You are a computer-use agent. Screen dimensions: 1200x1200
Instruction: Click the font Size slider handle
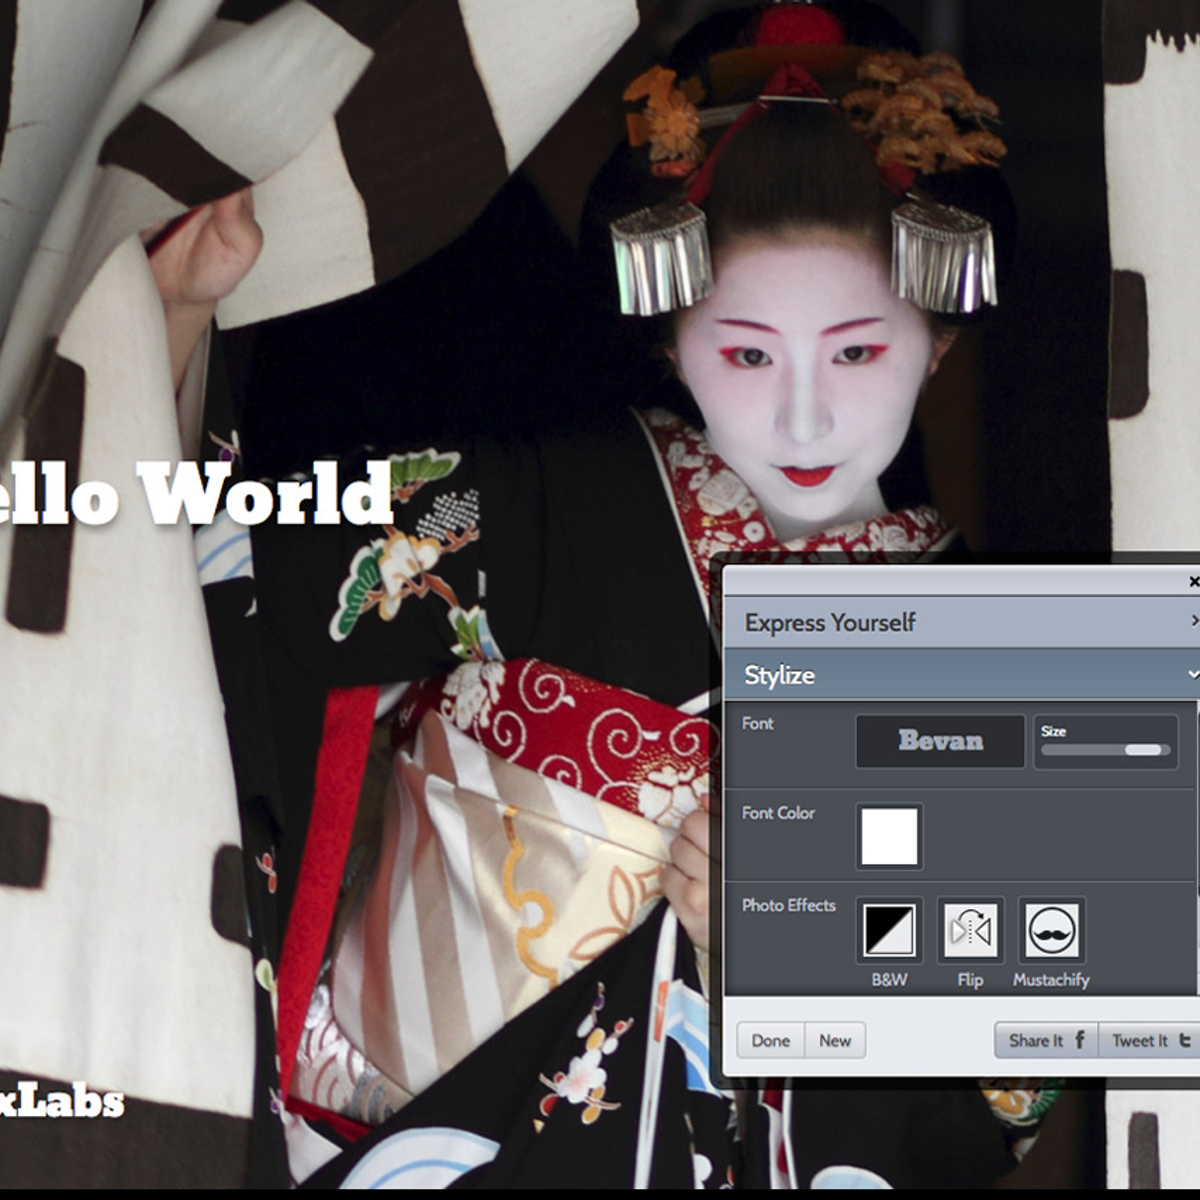[1143, 750]
